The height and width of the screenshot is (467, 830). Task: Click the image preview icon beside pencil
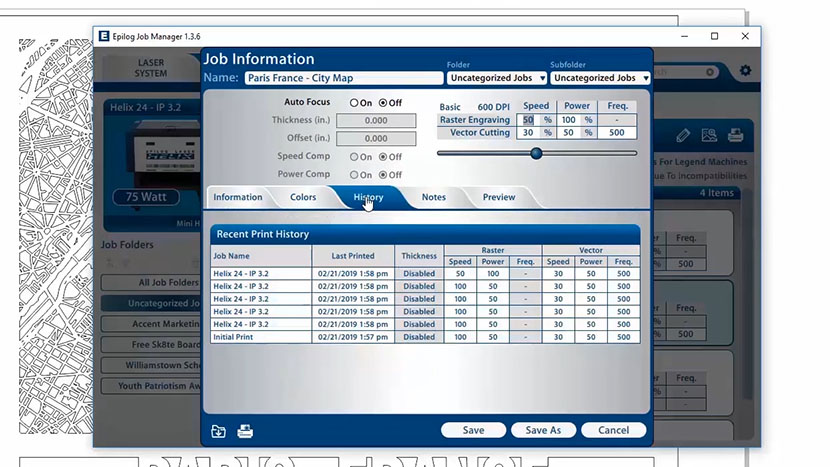pos(709,135)
